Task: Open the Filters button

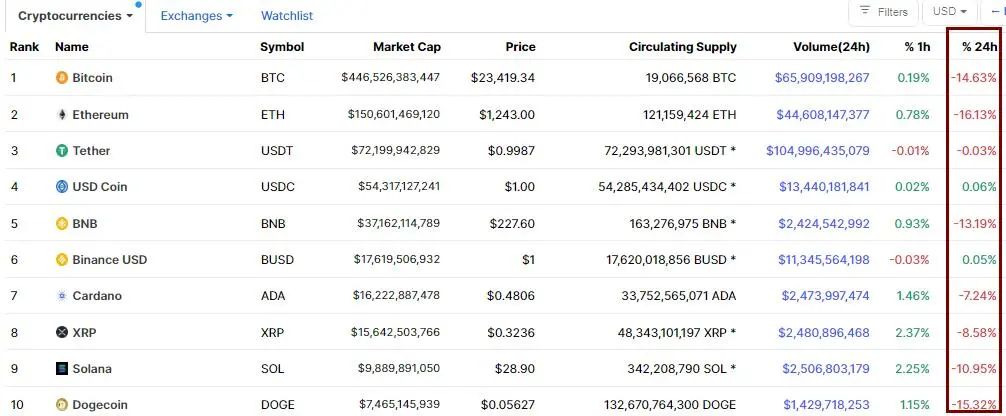Action: click(x=882, y=12)
